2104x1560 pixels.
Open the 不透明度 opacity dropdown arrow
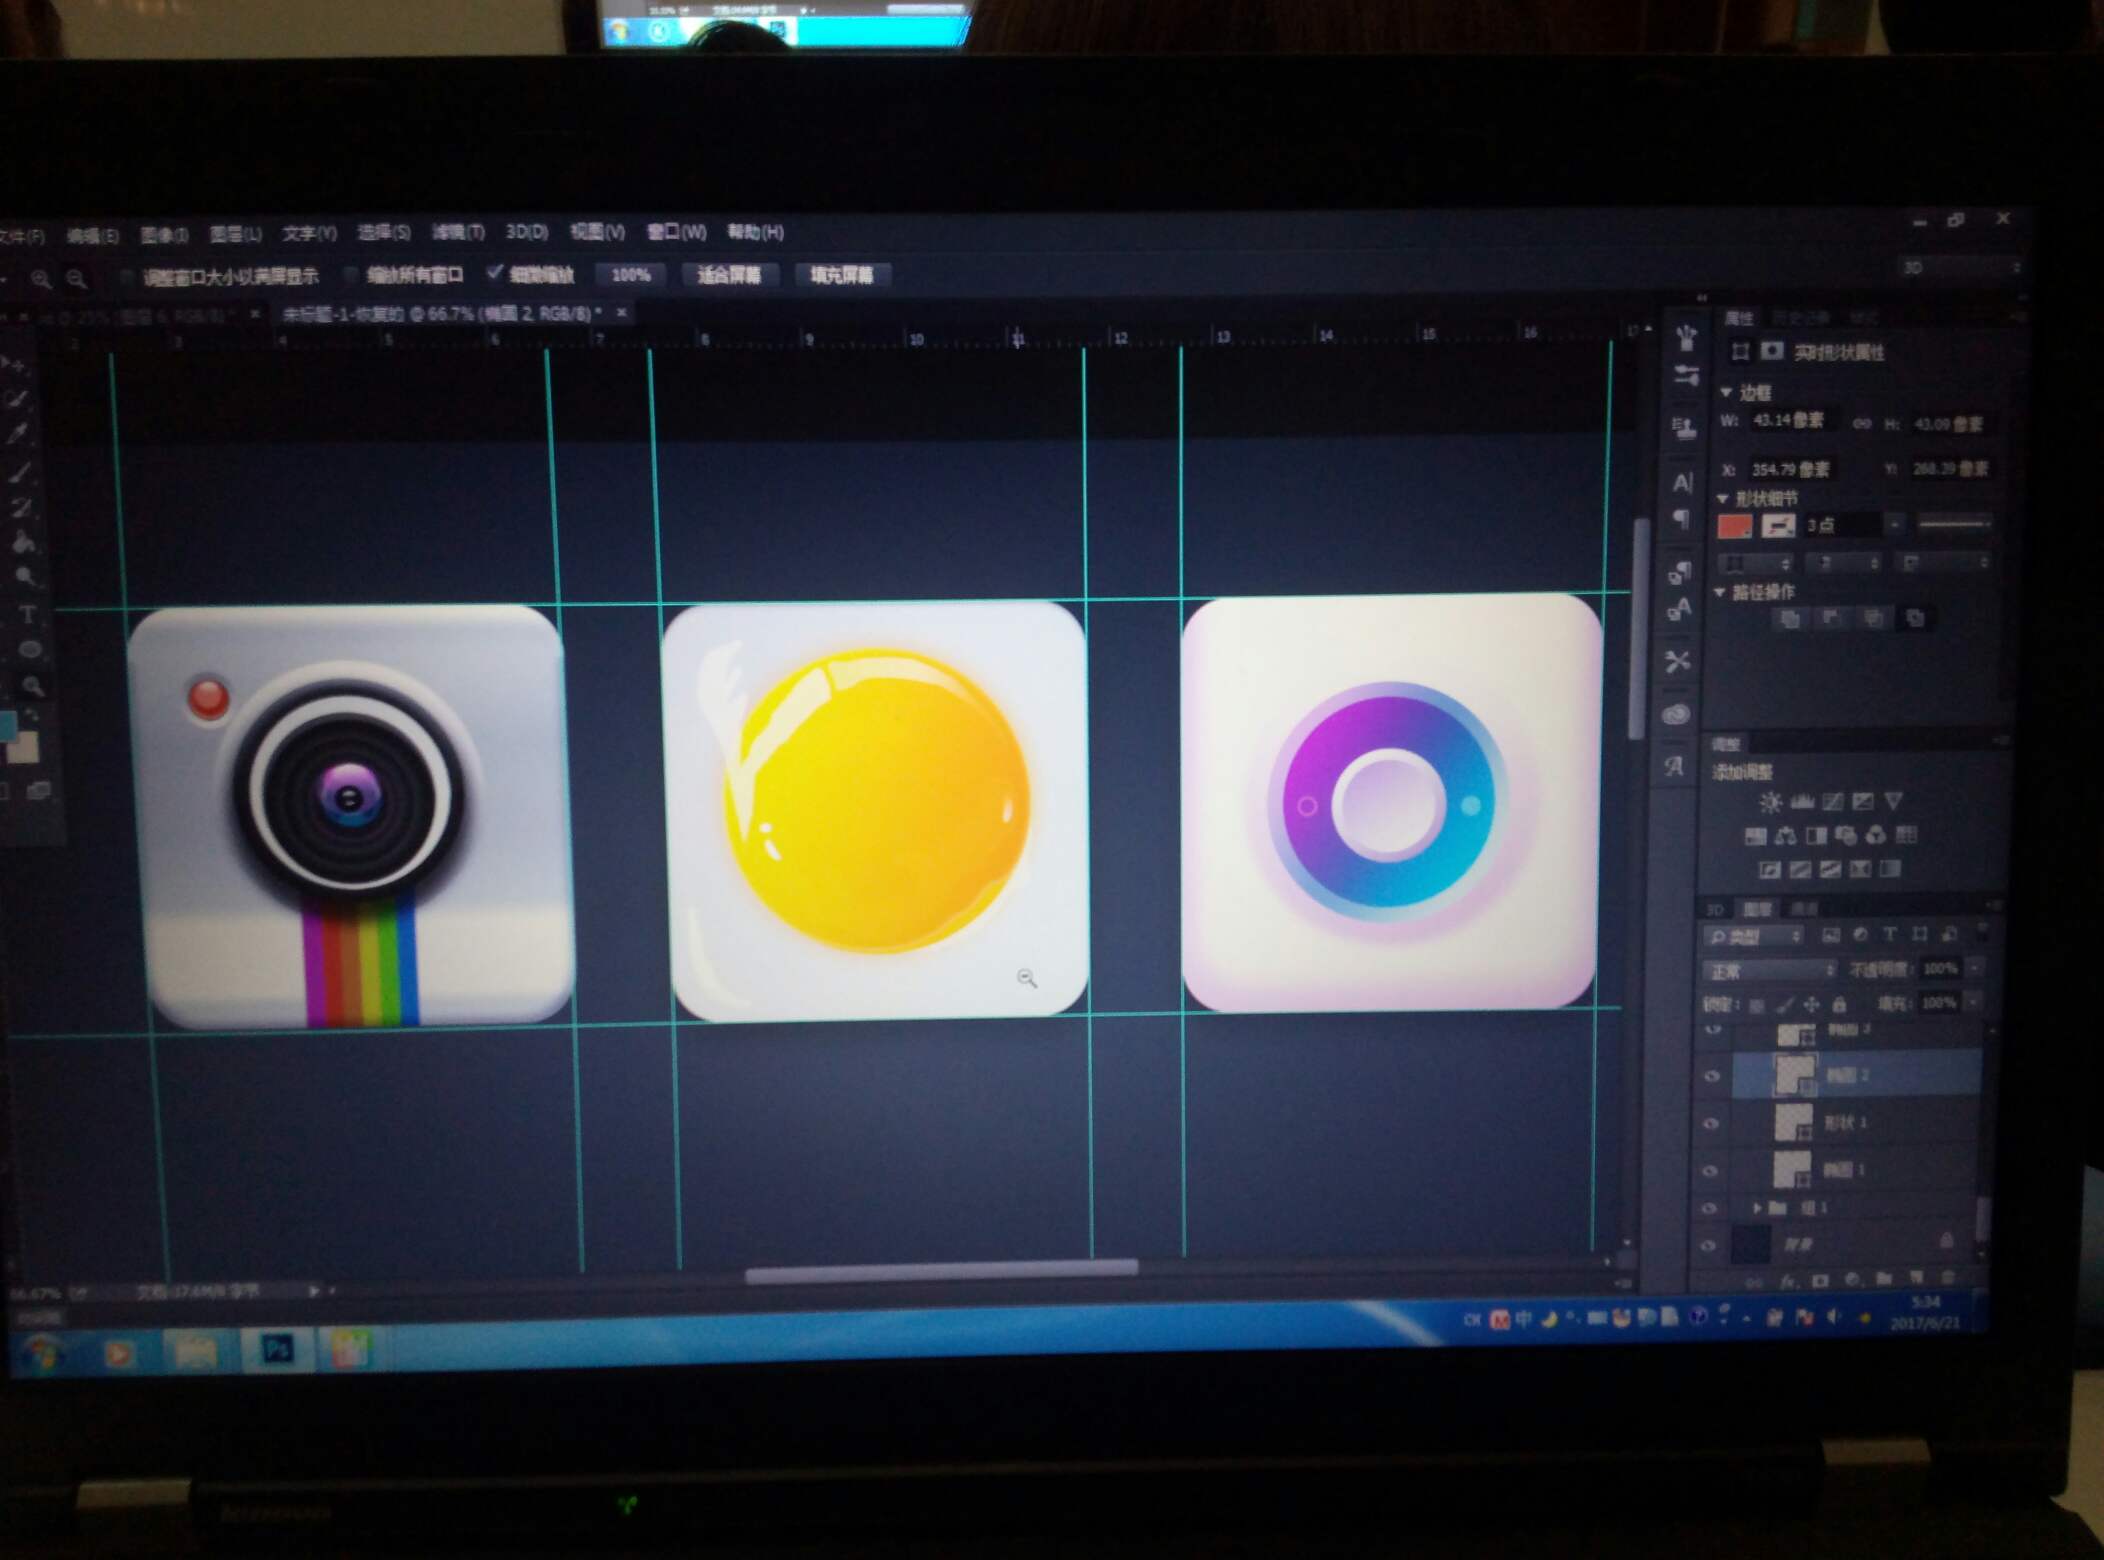click(x=1975, y=967)
